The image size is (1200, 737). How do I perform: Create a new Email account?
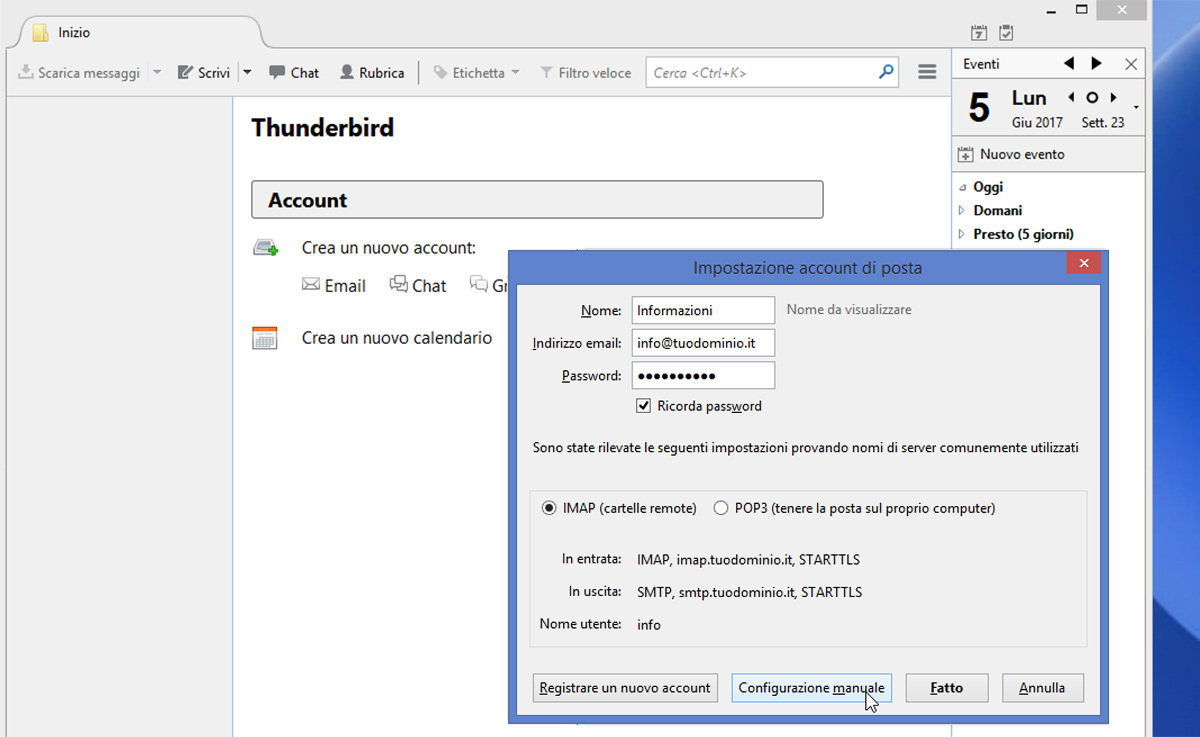[334, 286]
